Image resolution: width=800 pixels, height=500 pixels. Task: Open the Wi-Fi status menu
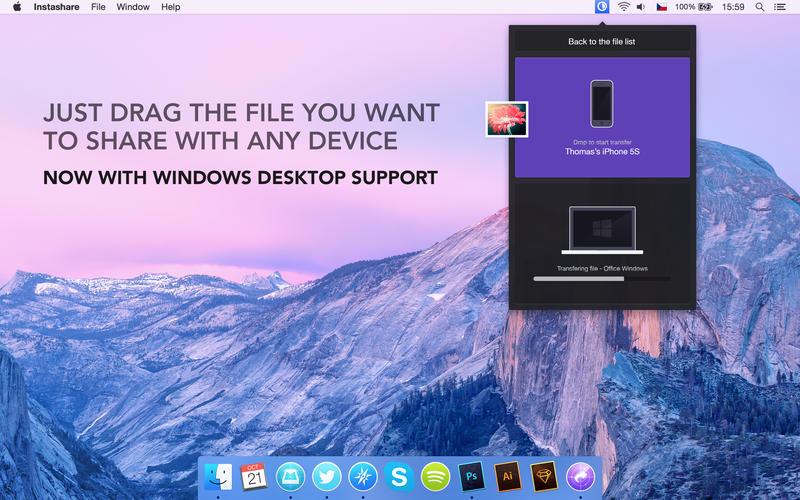[623, 7]
